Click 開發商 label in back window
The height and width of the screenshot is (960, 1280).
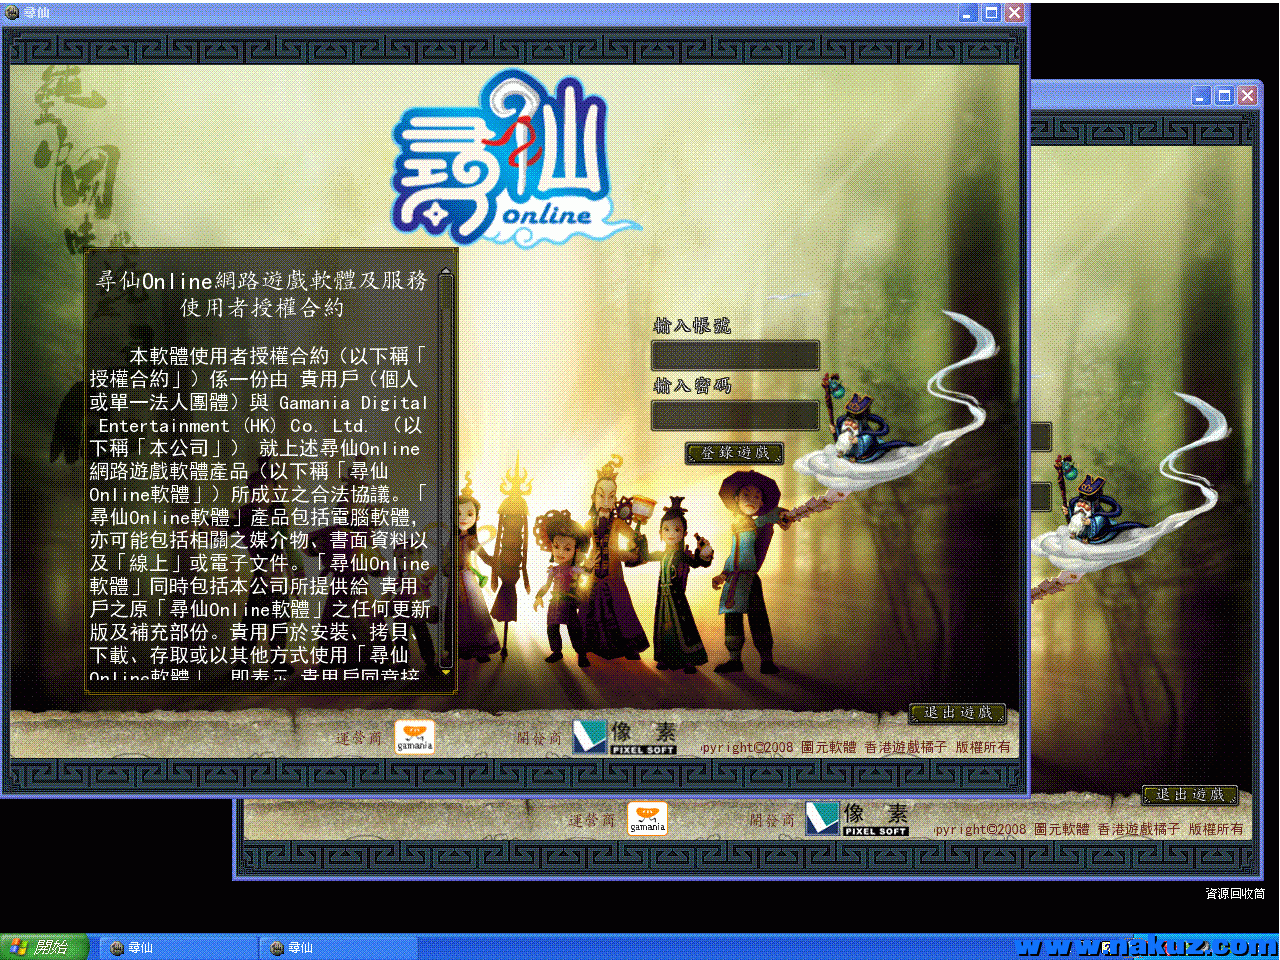pyautogui.click(x=773, y=820)
